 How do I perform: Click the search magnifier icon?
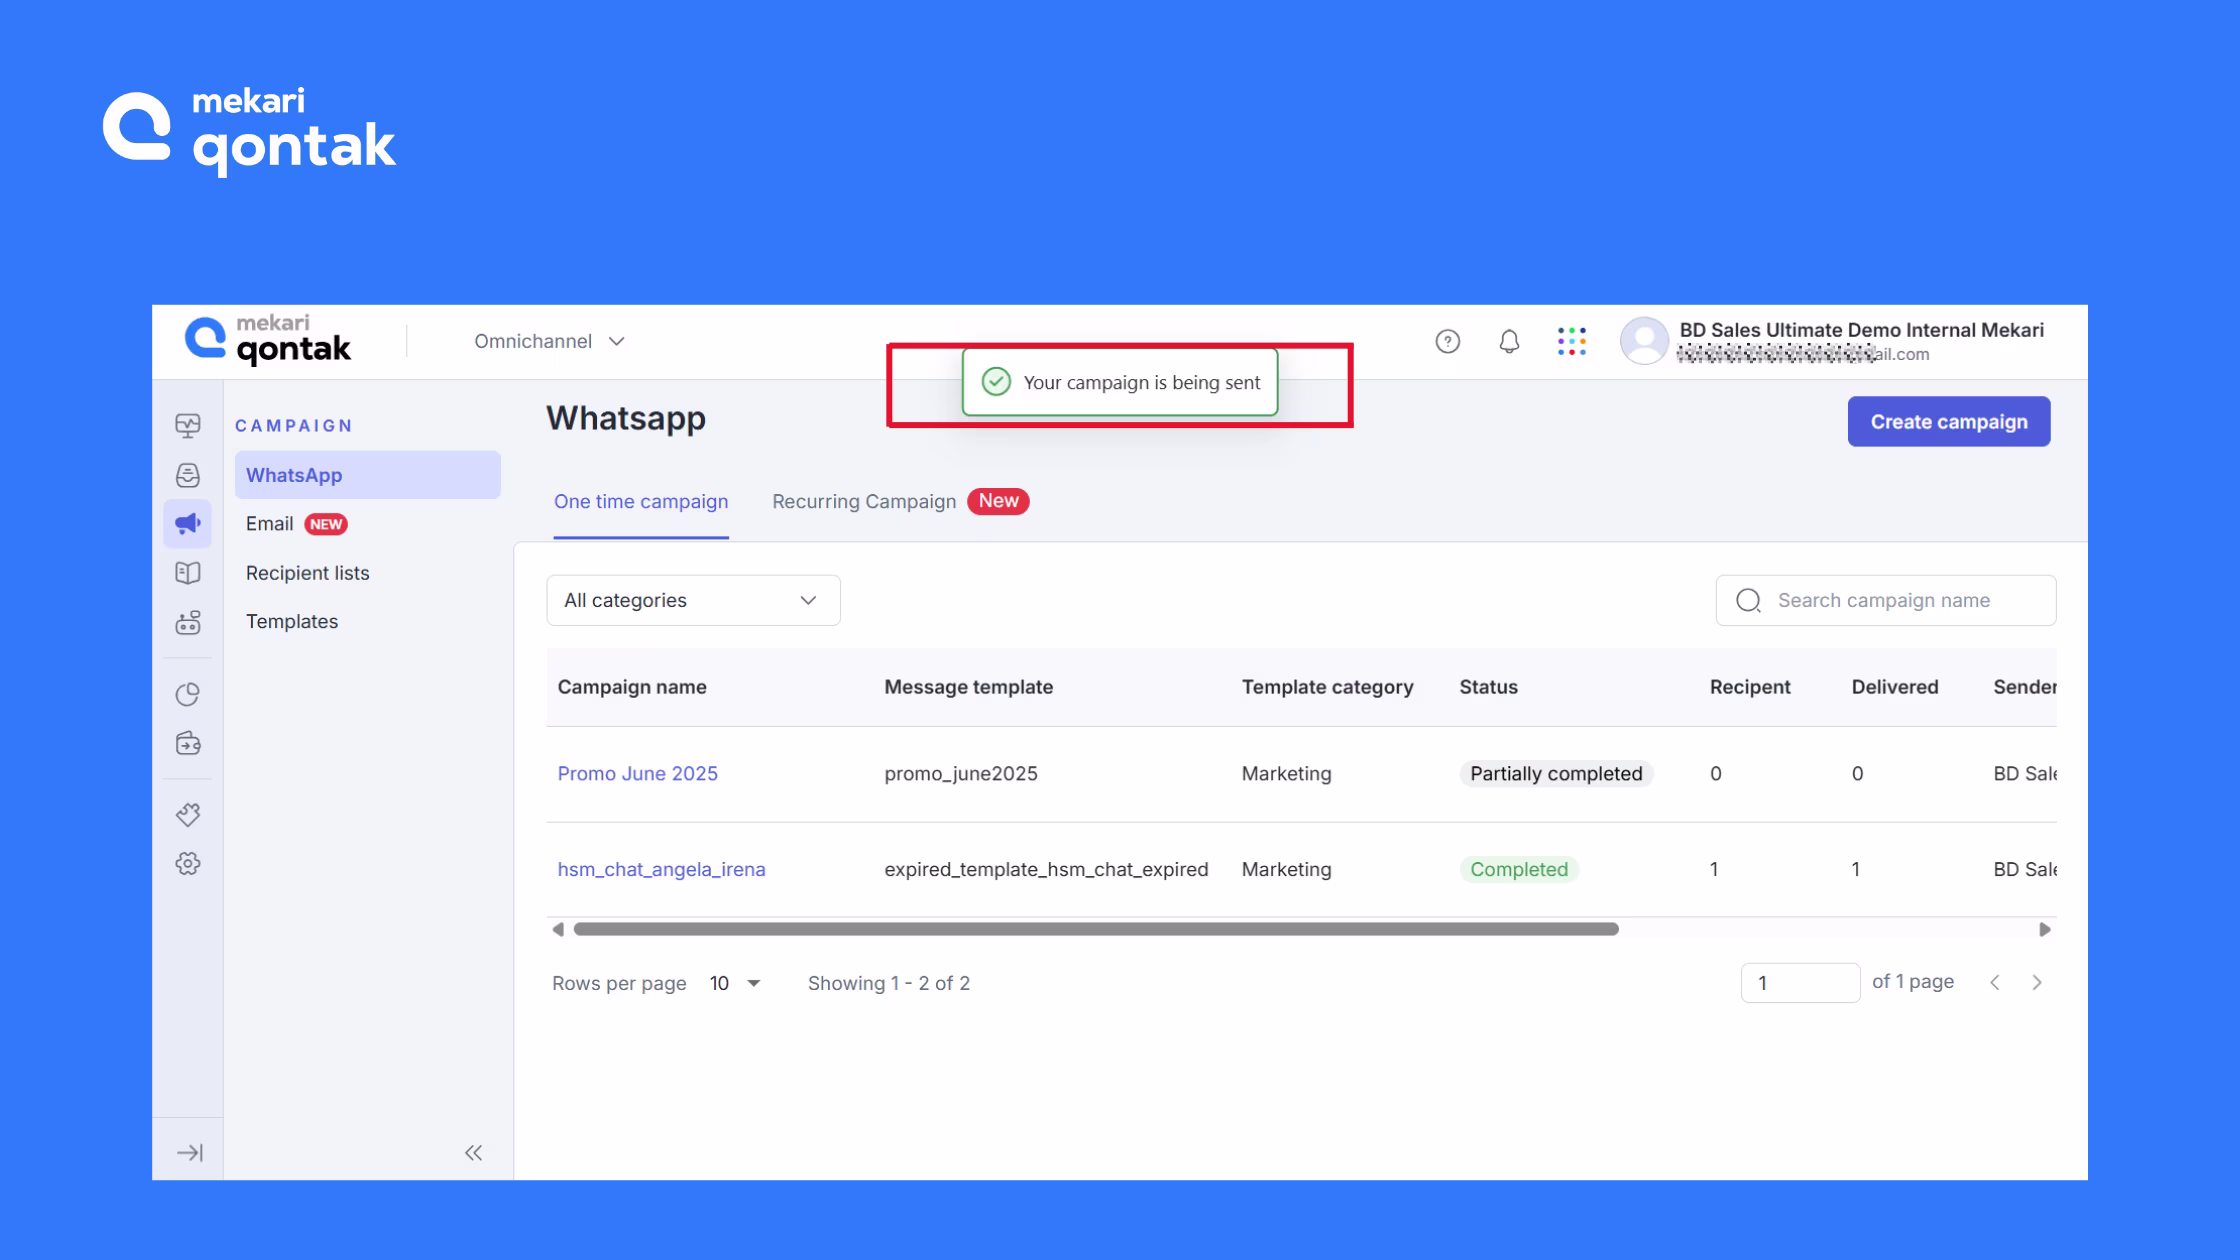point(1748,600)
